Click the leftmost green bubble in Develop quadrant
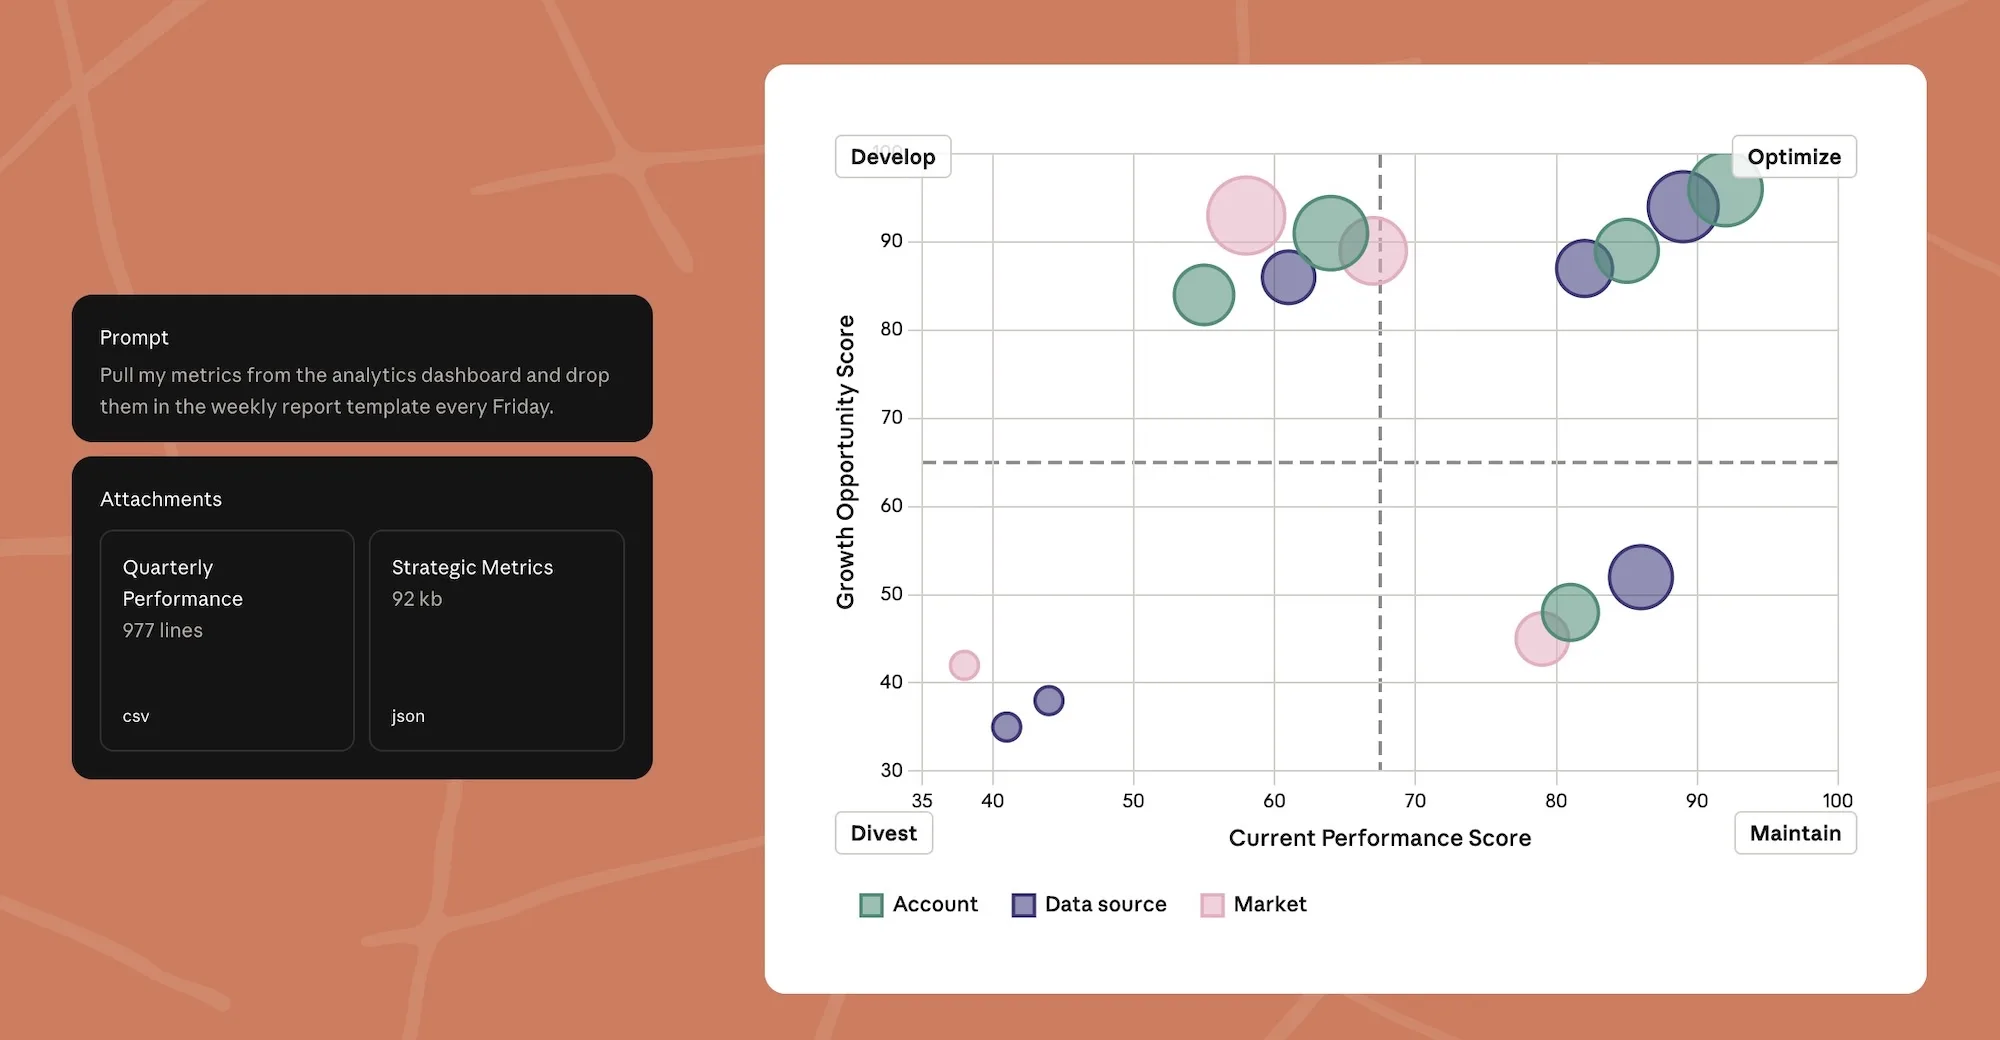 click(1203, 295)
